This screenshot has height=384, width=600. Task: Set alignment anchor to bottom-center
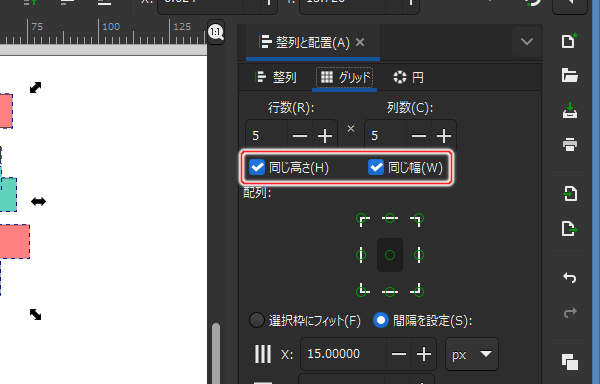pyautogui.click(x=390, y=291)
